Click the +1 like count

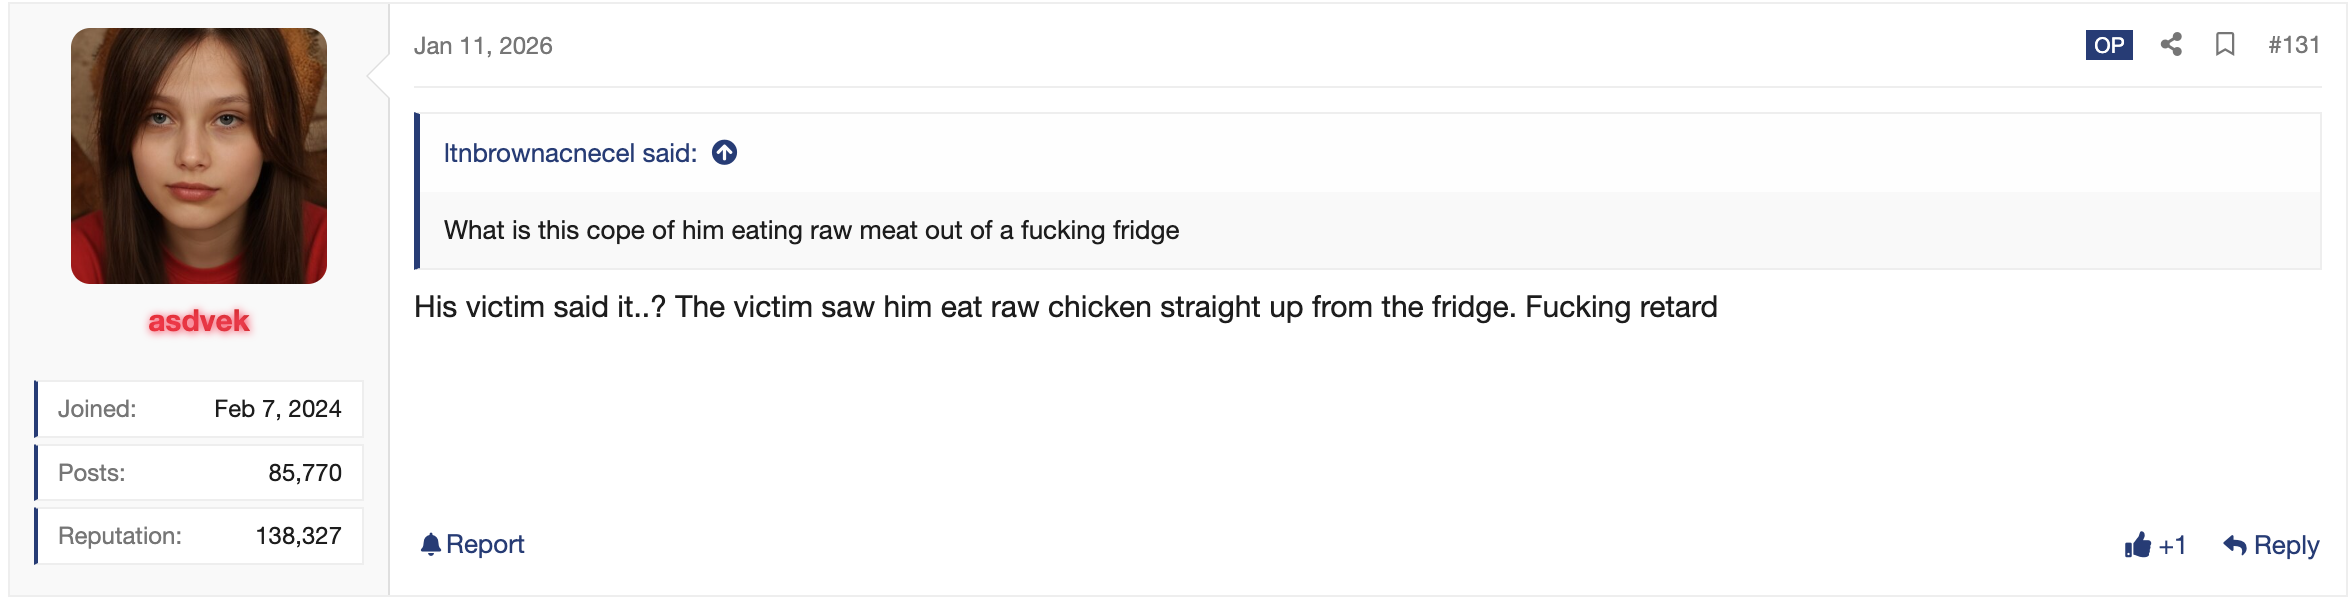(x=2172, y=545)
